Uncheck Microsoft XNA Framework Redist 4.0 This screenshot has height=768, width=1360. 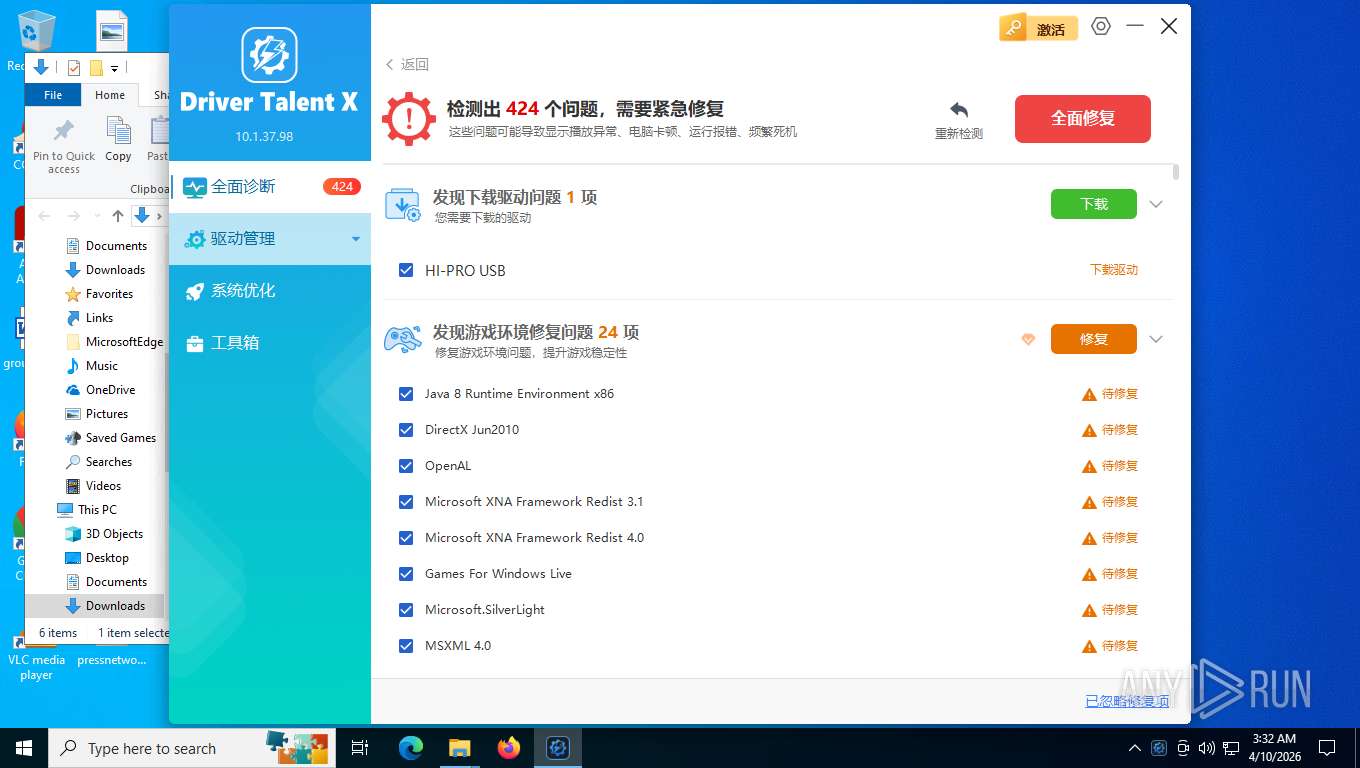point(406,538)
